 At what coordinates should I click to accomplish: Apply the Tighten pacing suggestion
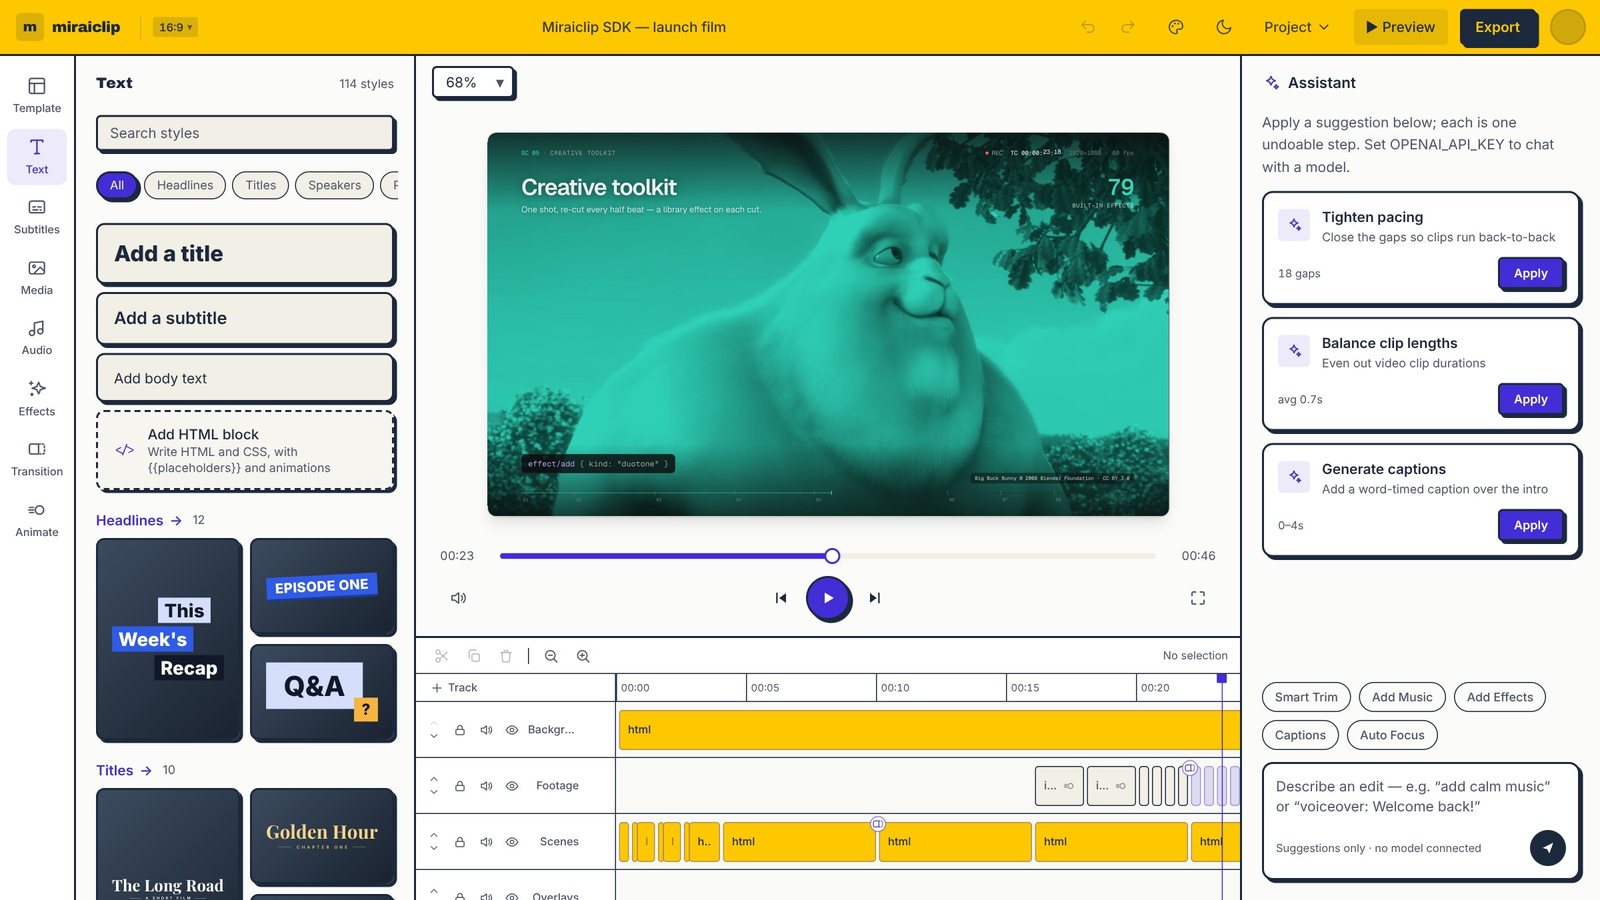point(1531,273)
